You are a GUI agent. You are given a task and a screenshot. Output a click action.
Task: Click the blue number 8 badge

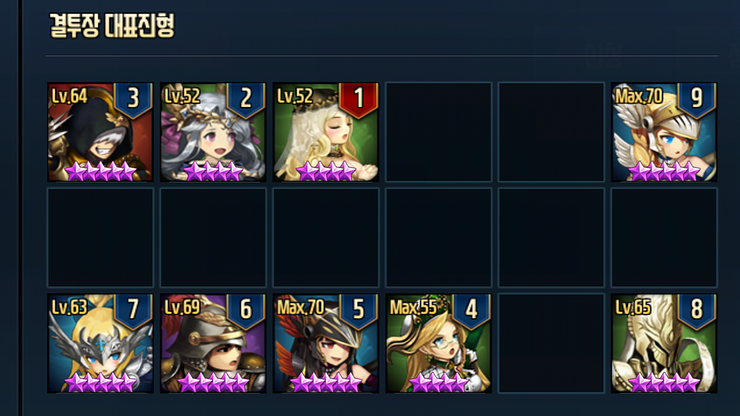point(697,311)
